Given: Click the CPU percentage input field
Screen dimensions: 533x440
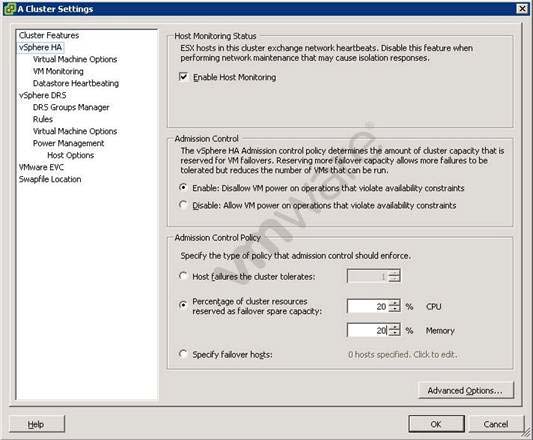Looking at the screenshot, I should [x=368, y=306].
